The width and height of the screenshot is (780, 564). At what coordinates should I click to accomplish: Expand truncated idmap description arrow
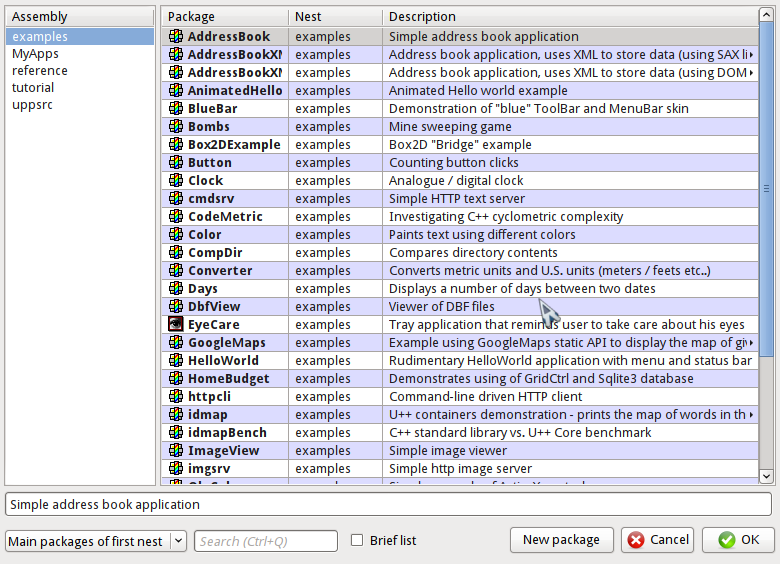(x=751, y=415)
